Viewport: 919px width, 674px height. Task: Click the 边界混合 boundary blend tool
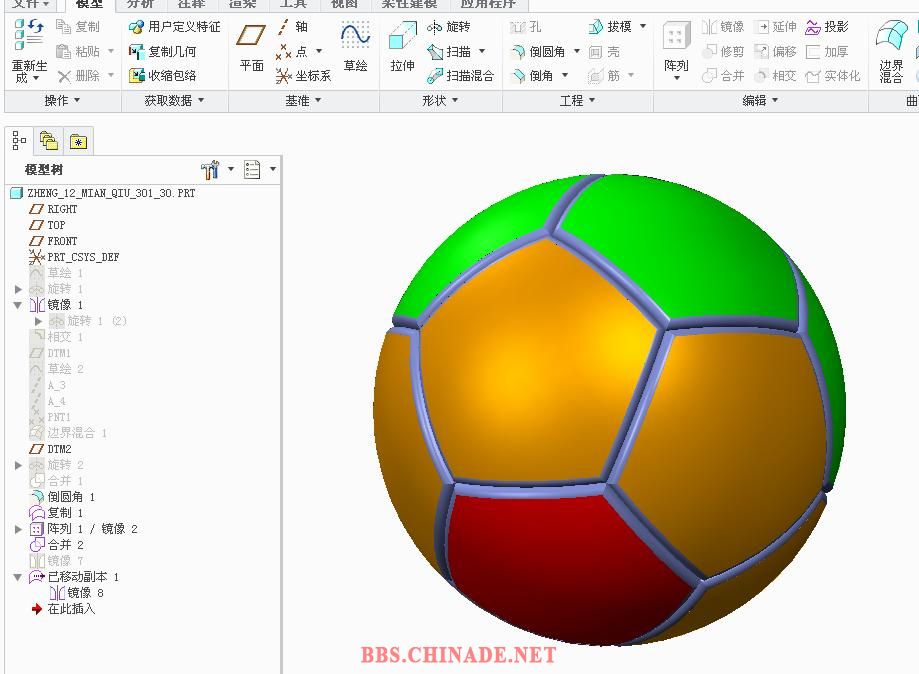(x=891, y=52)
